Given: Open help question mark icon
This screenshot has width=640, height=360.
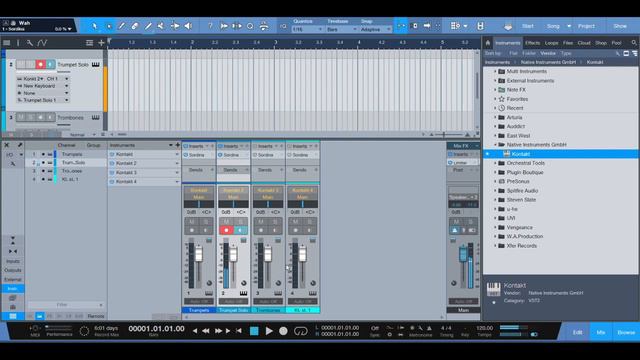Looking at the screenshot, I should click(210, 26).
